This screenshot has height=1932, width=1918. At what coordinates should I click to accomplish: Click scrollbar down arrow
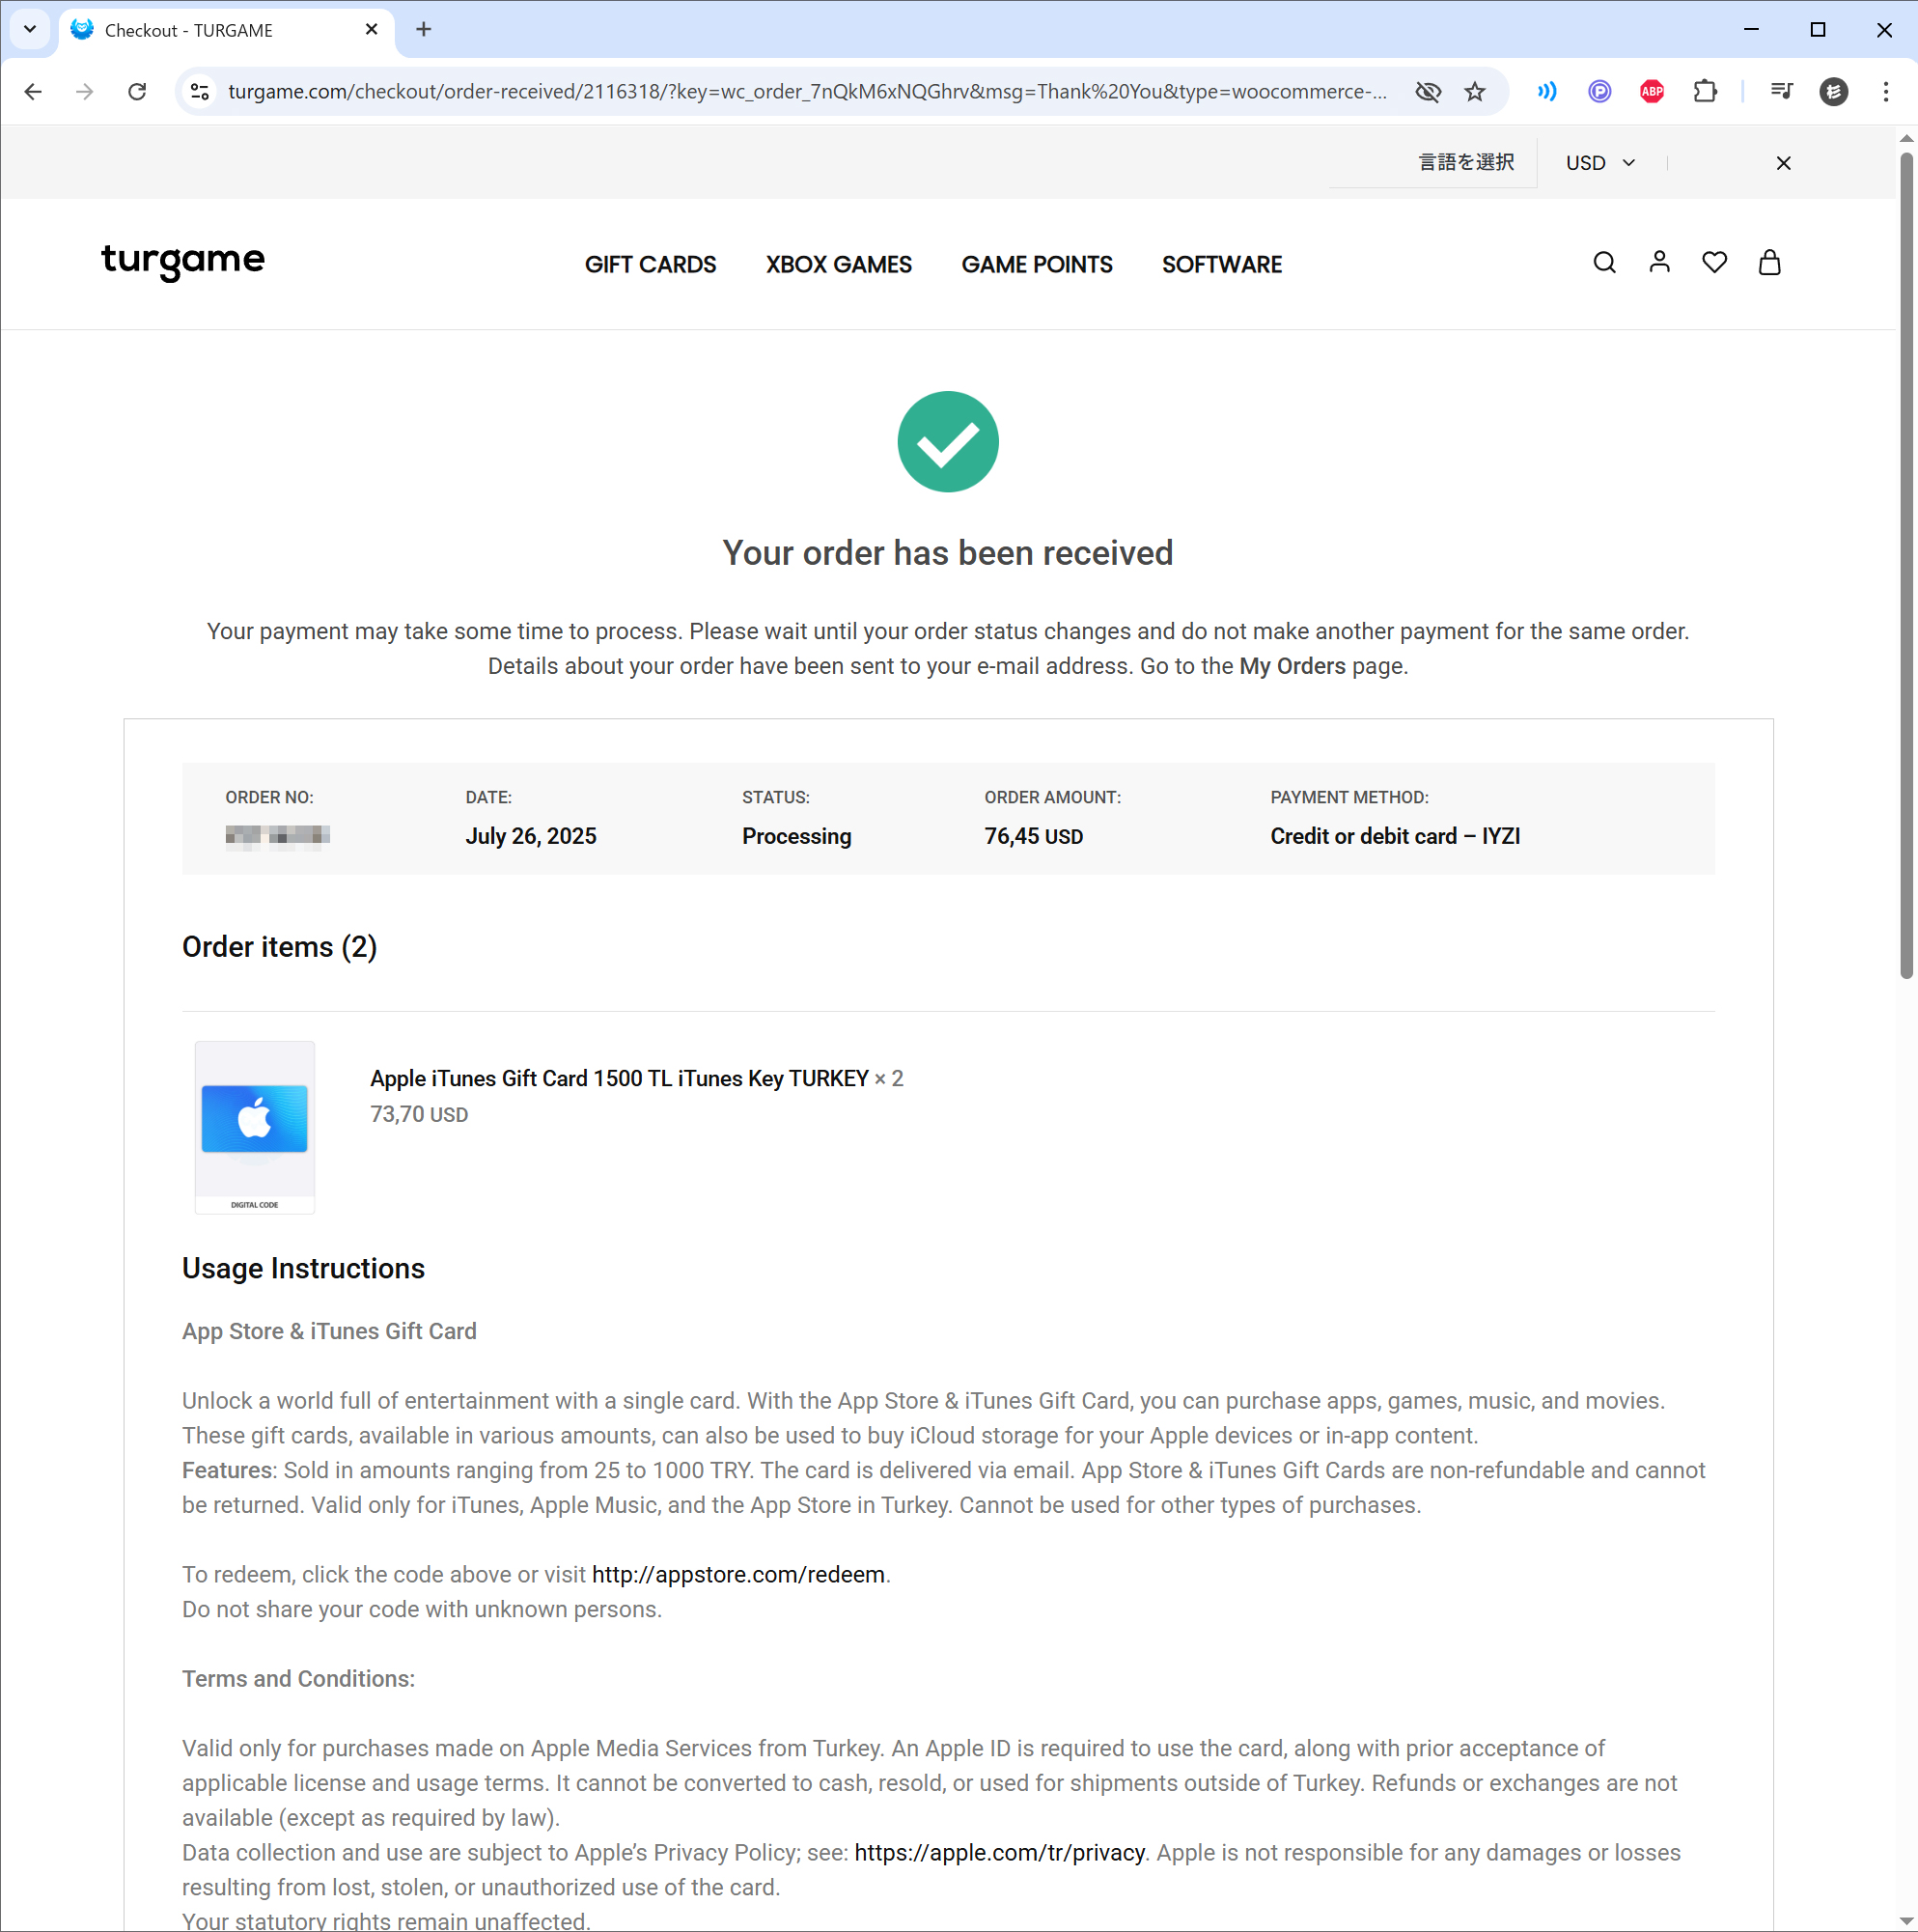pos(1906,1921)
